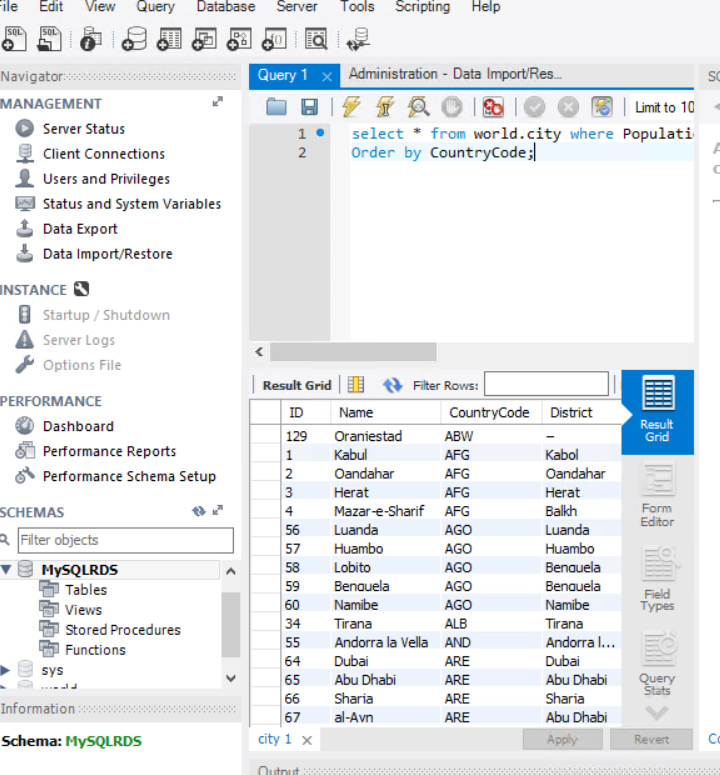This screenshot has width=720, height=775.
Task: Open SQL script file icon
Action: pyautogui.click(x=49, y=39)
